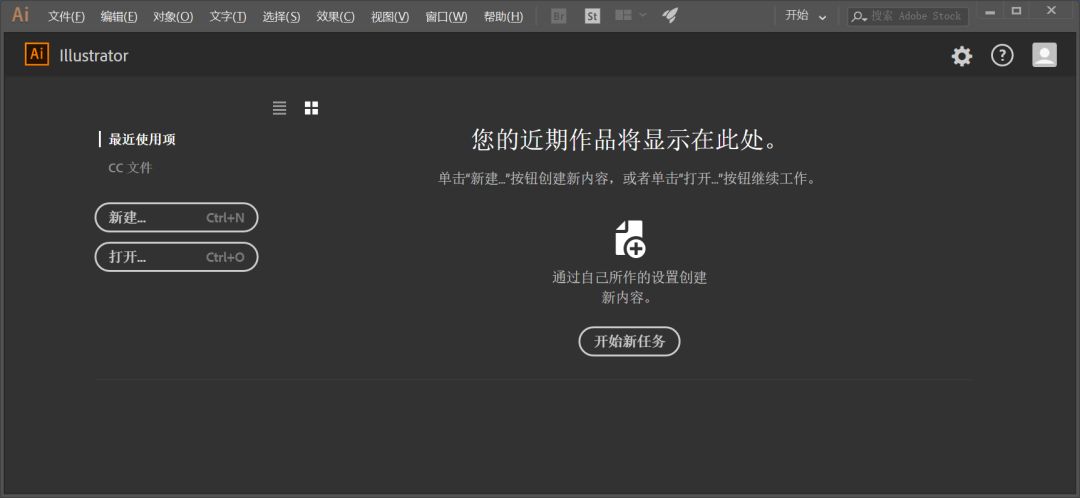Open the 文件(F) menu
The image size is (1080, 498).
pyautogui.click(x=67, y=17)
